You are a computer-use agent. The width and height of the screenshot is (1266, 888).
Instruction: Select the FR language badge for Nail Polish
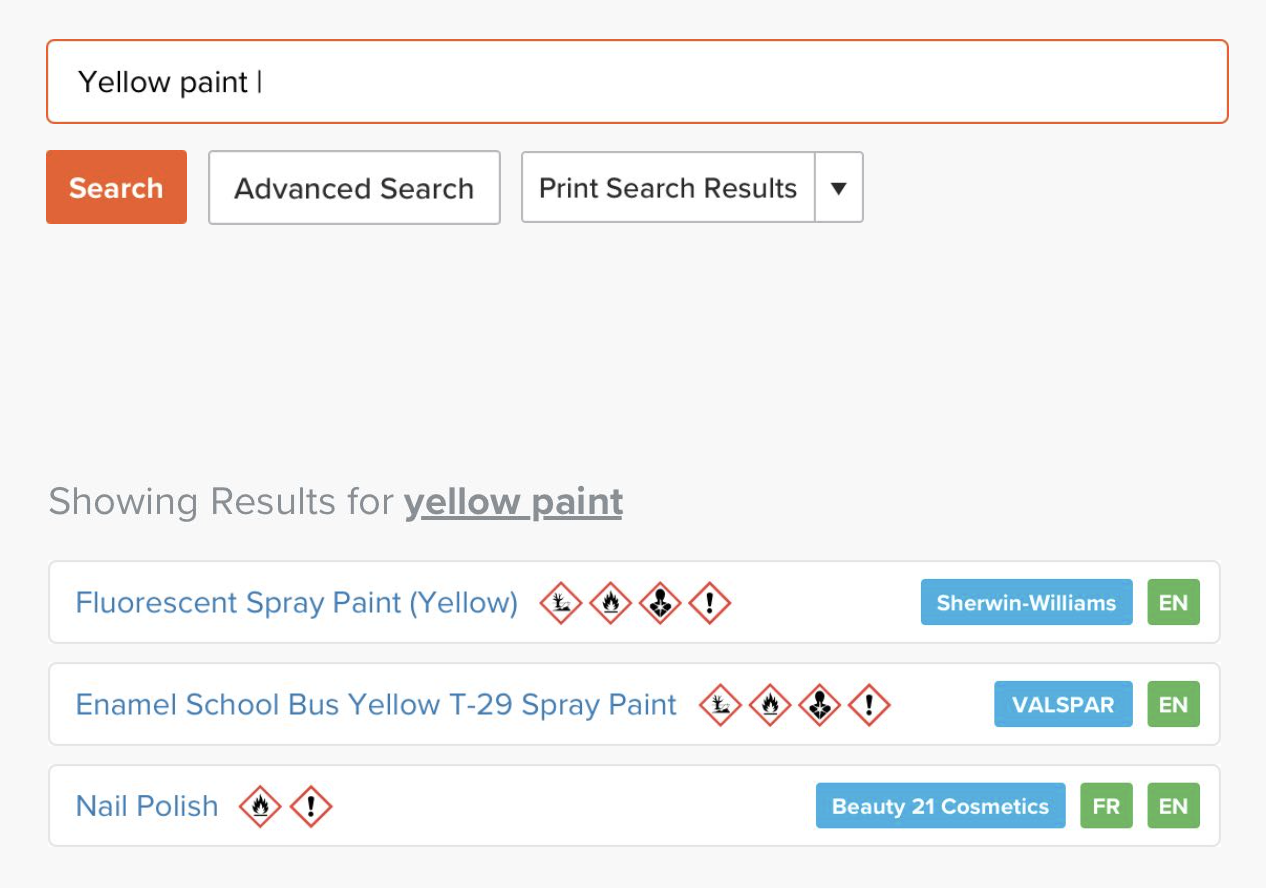coord(1106,806)
